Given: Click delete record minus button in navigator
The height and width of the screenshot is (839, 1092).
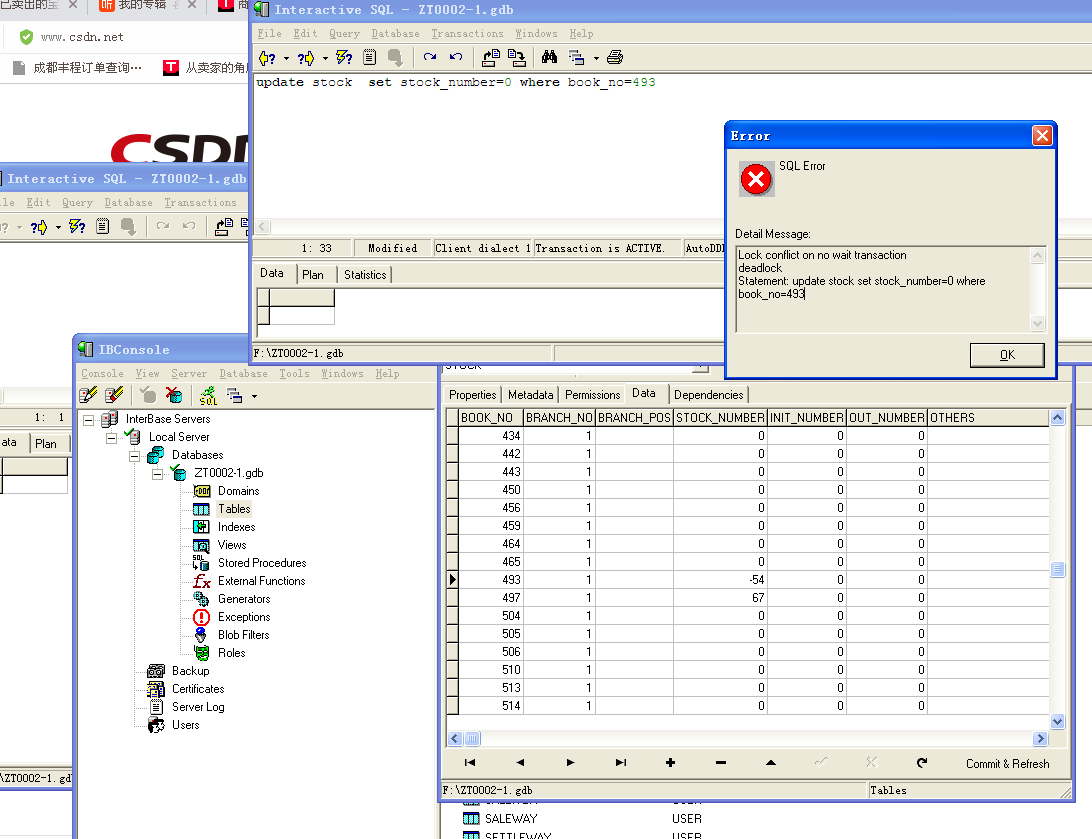Looking at the screenshot, I should coord(721,763).
